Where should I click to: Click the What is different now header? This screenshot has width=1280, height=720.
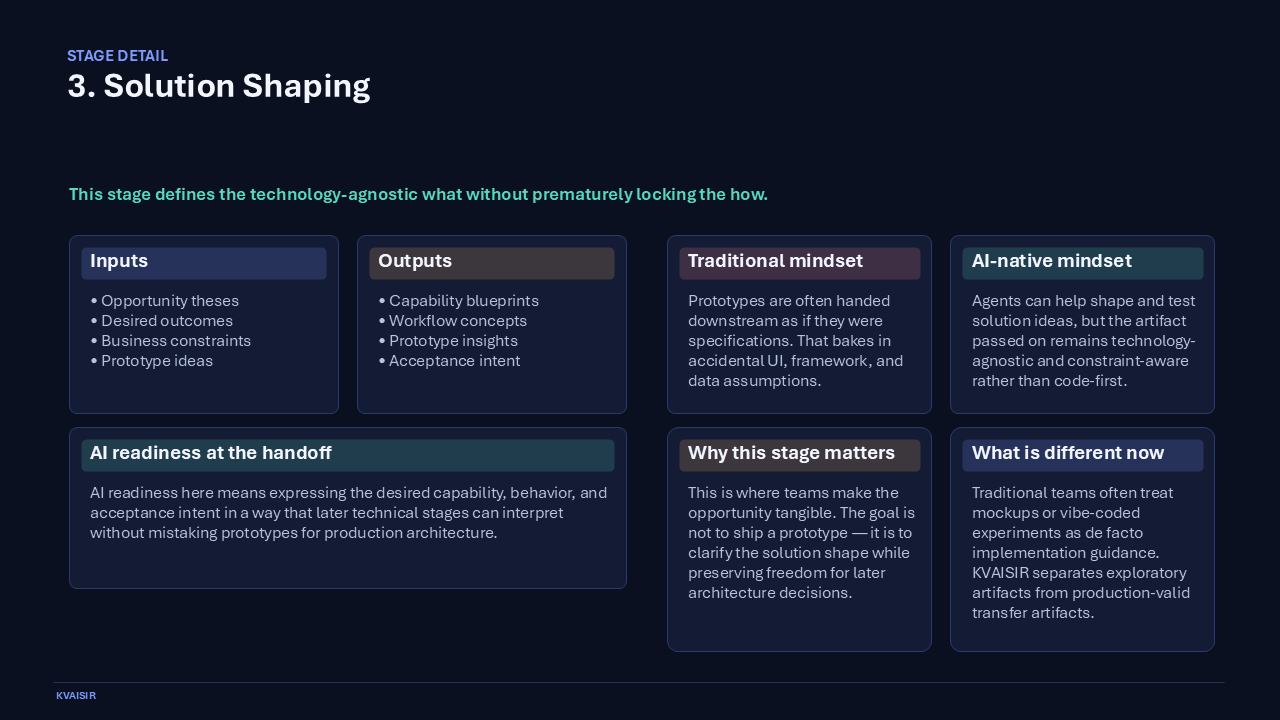tap(1068, 453)
